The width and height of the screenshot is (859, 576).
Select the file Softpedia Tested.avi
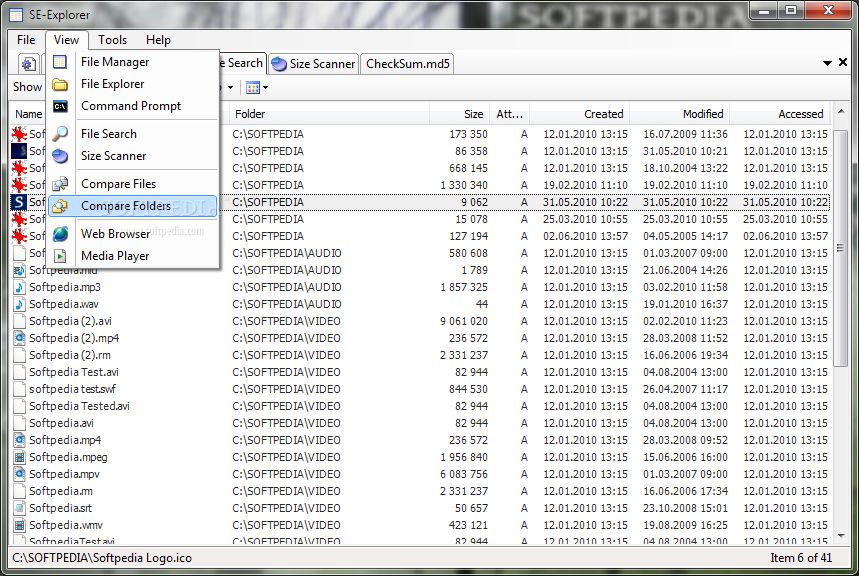[x=79, y=406]
